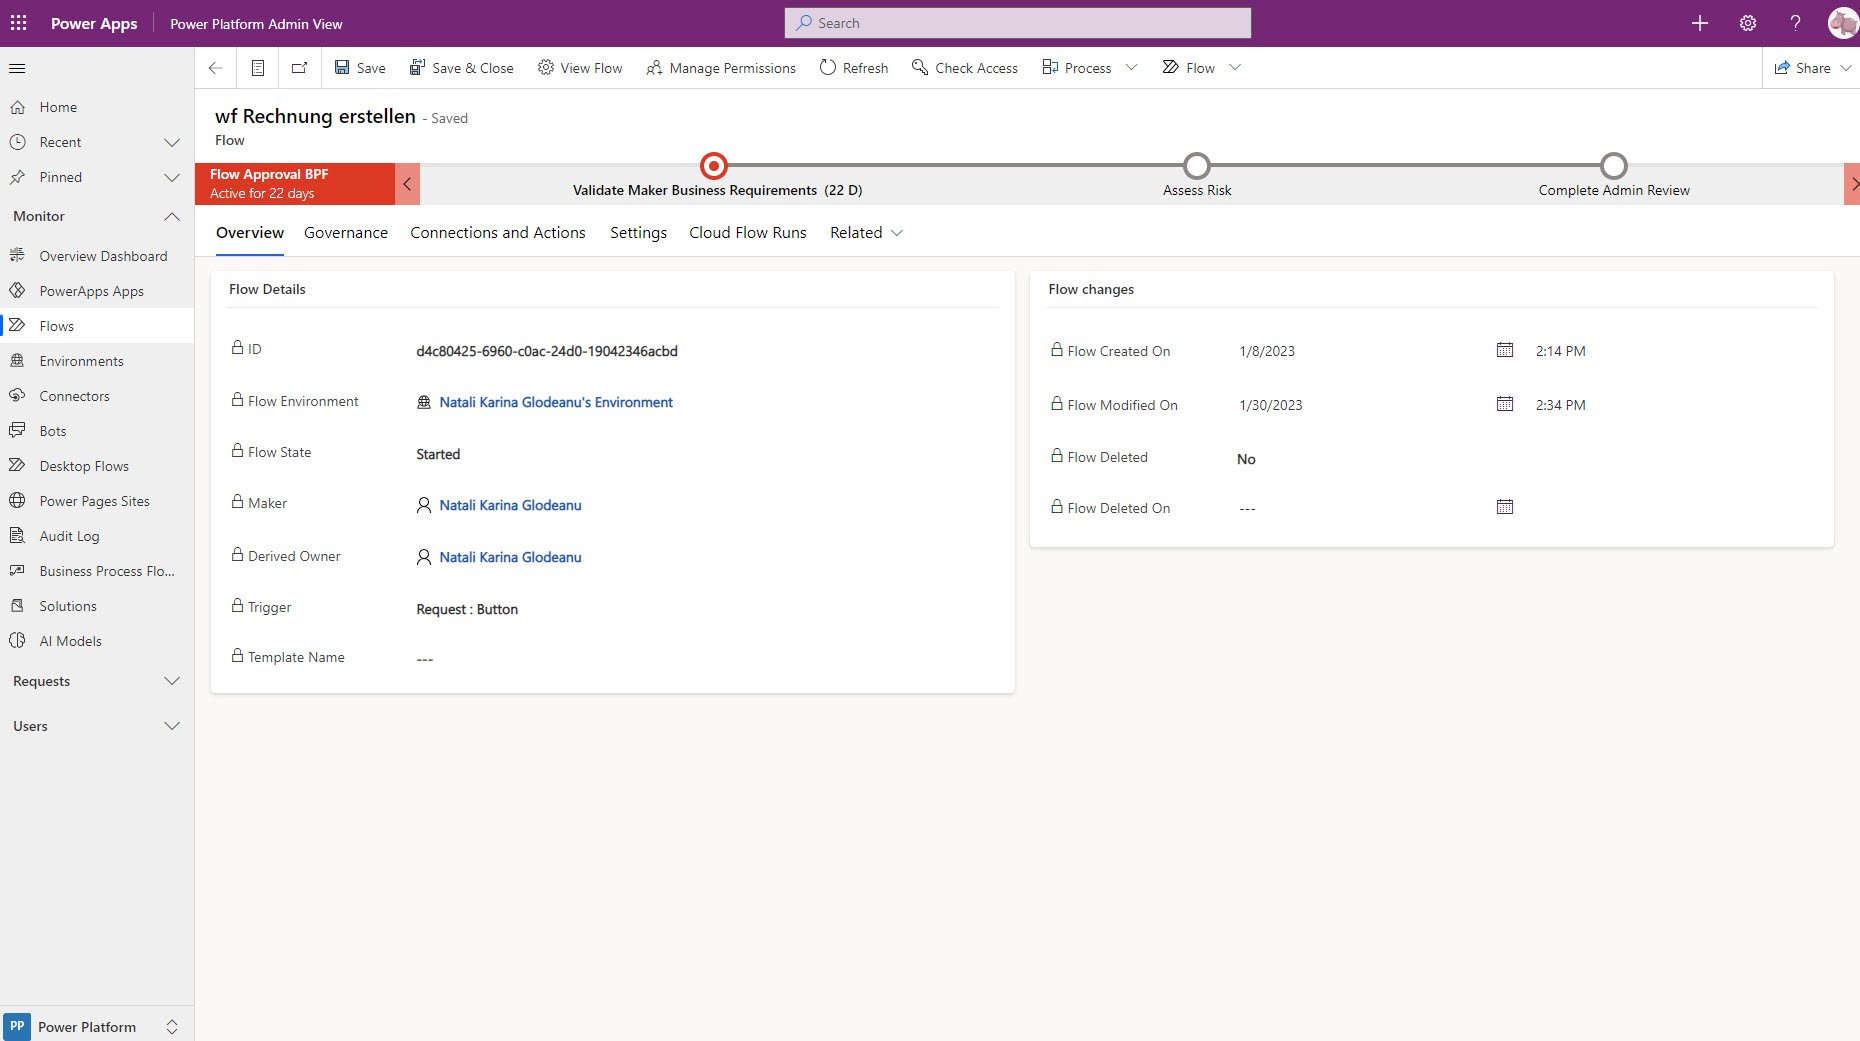
Task: Open settings gear in top bar
Action: point(1747,23)
